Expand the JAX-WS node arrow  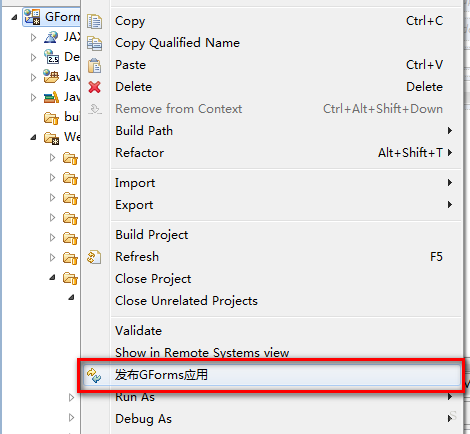33,37
